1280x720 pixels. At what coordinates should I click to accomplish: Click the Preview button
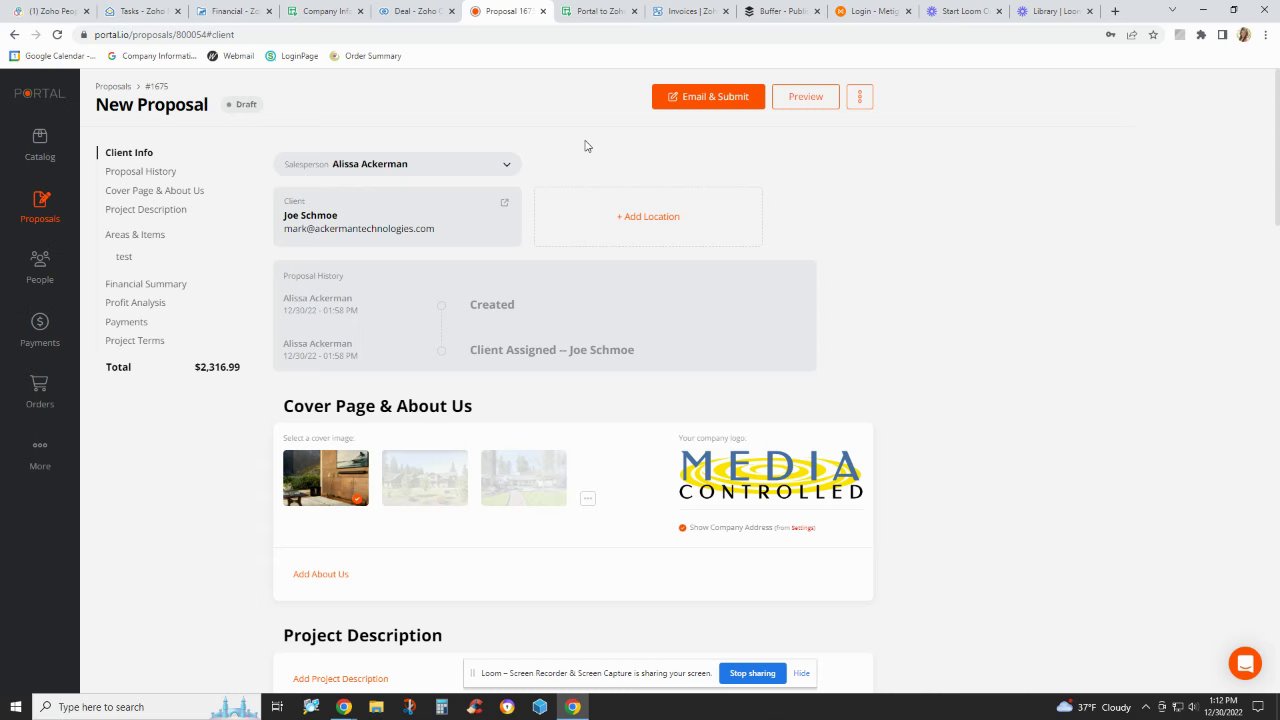coord(806,97)
